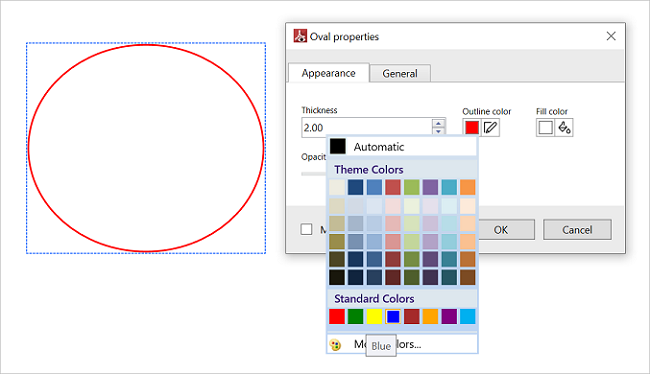650x374 pixels.
Task: Select top-row medium blue theme color
Action: tap(374, 187)
